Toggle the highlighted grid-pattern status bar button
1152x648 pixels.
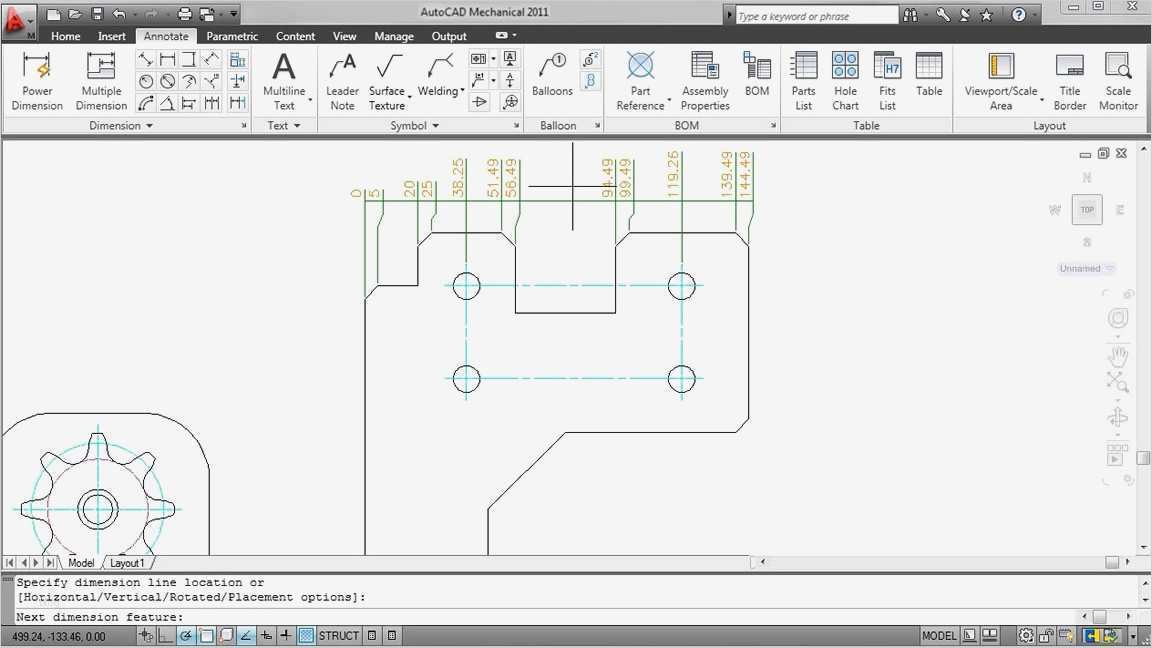tap(306, 636)
